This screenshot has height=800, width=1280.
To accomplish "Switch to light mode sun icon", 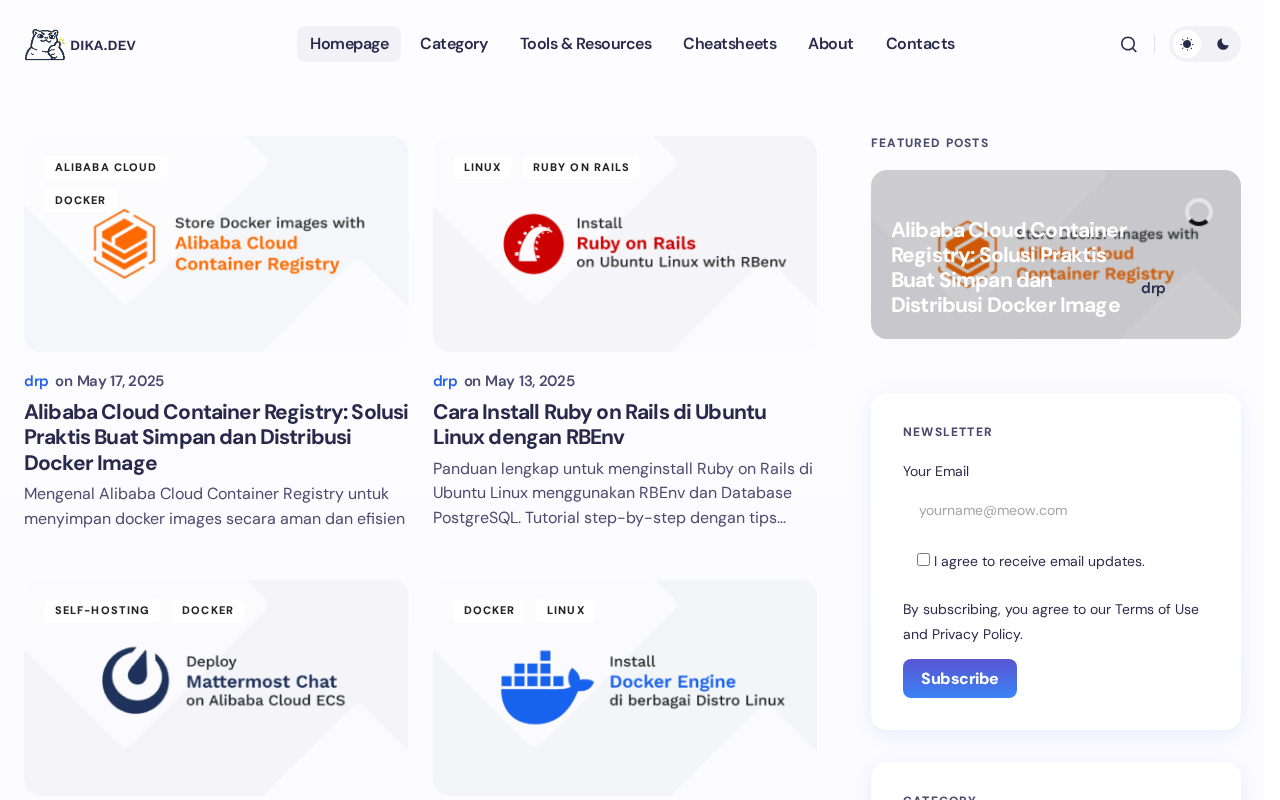I will coord(1187,44).
